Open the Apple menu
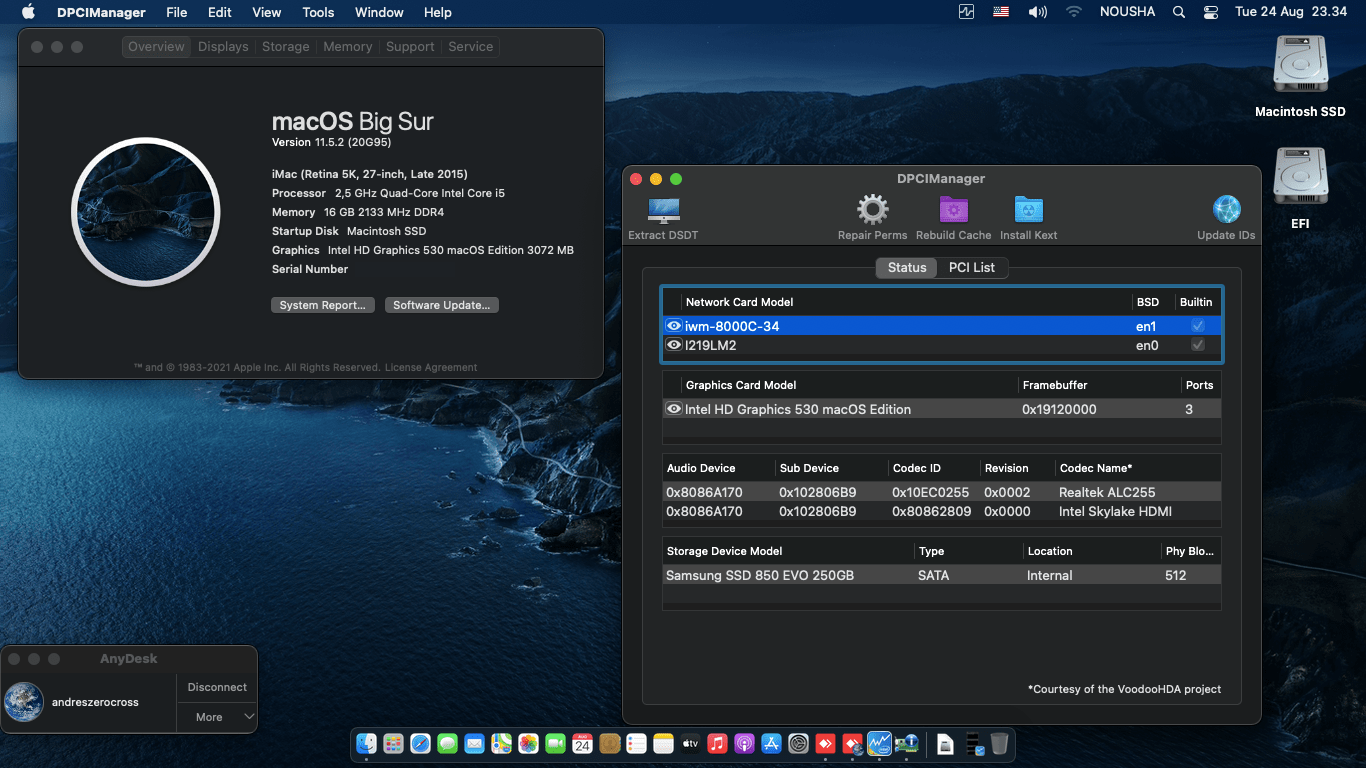 28,12
